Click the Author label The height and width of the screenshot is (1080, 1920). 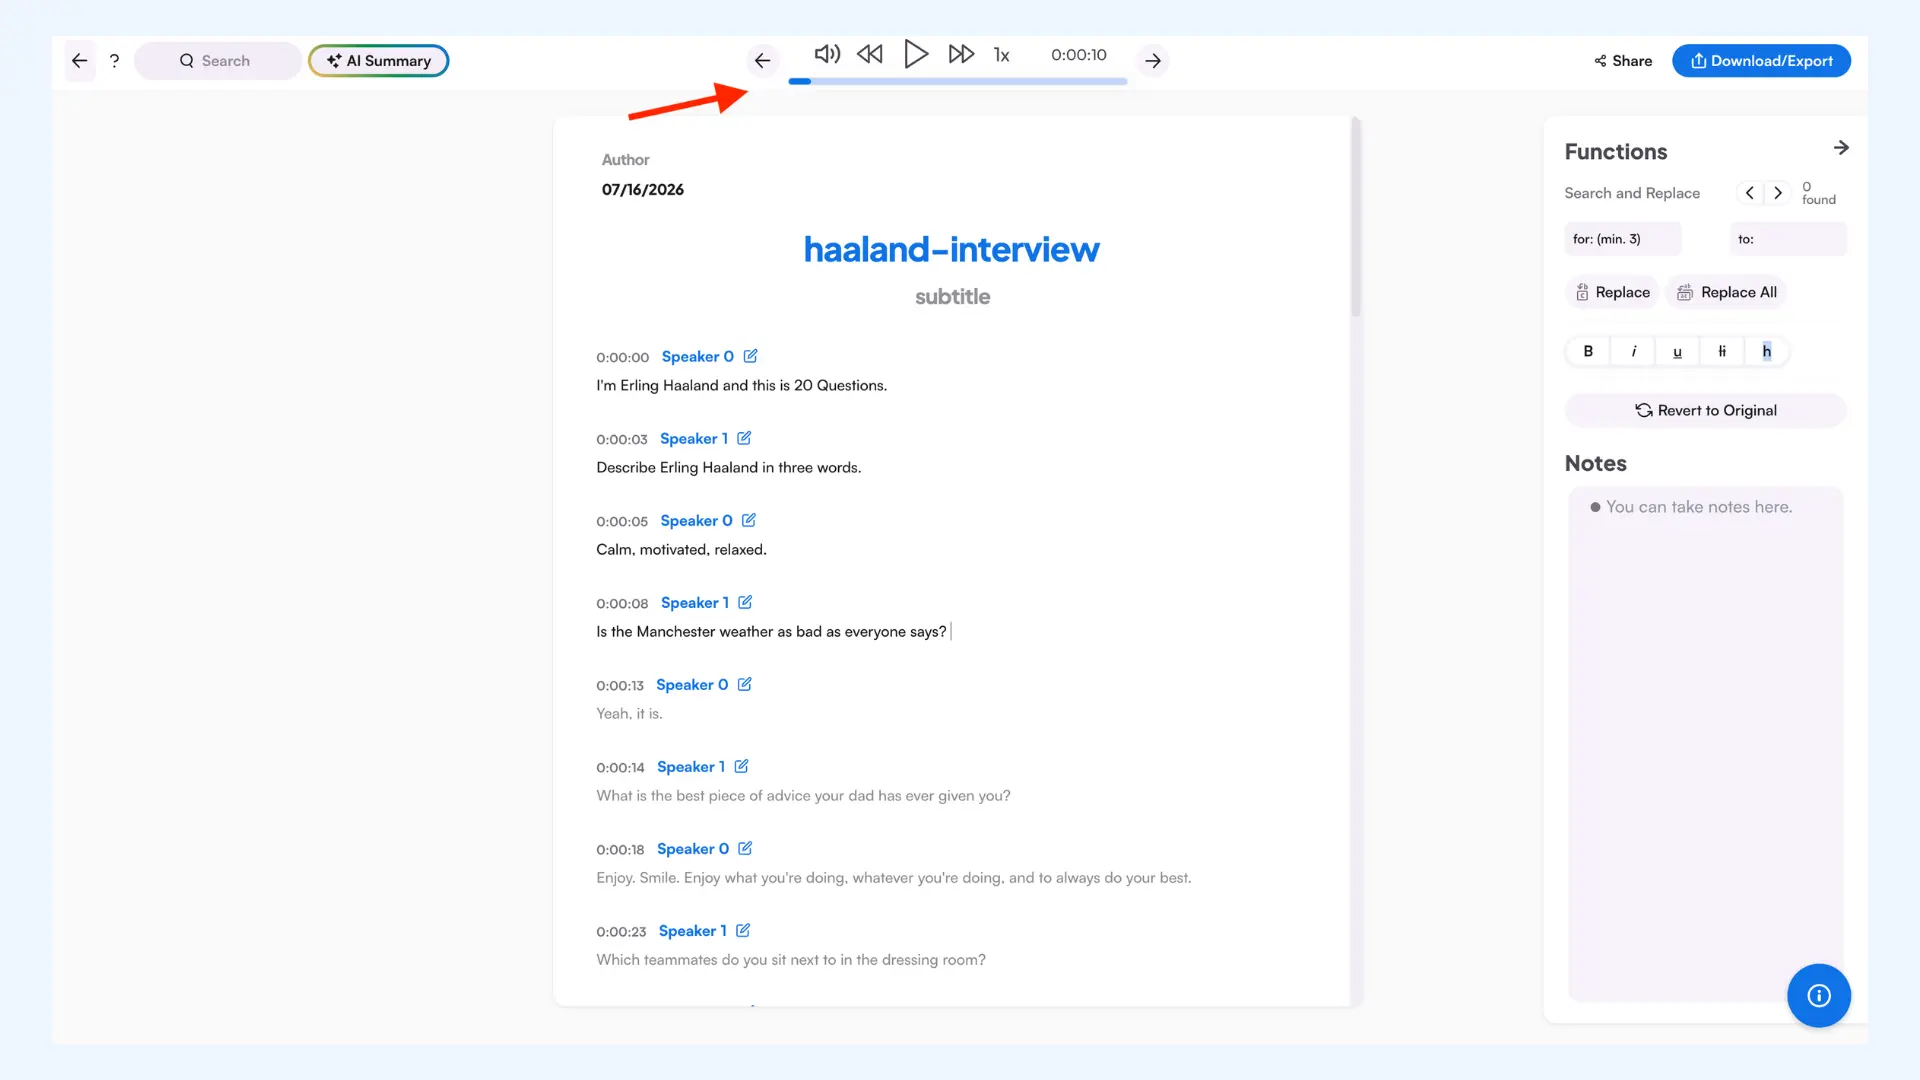pyautogui.click(x=625, y=160)
